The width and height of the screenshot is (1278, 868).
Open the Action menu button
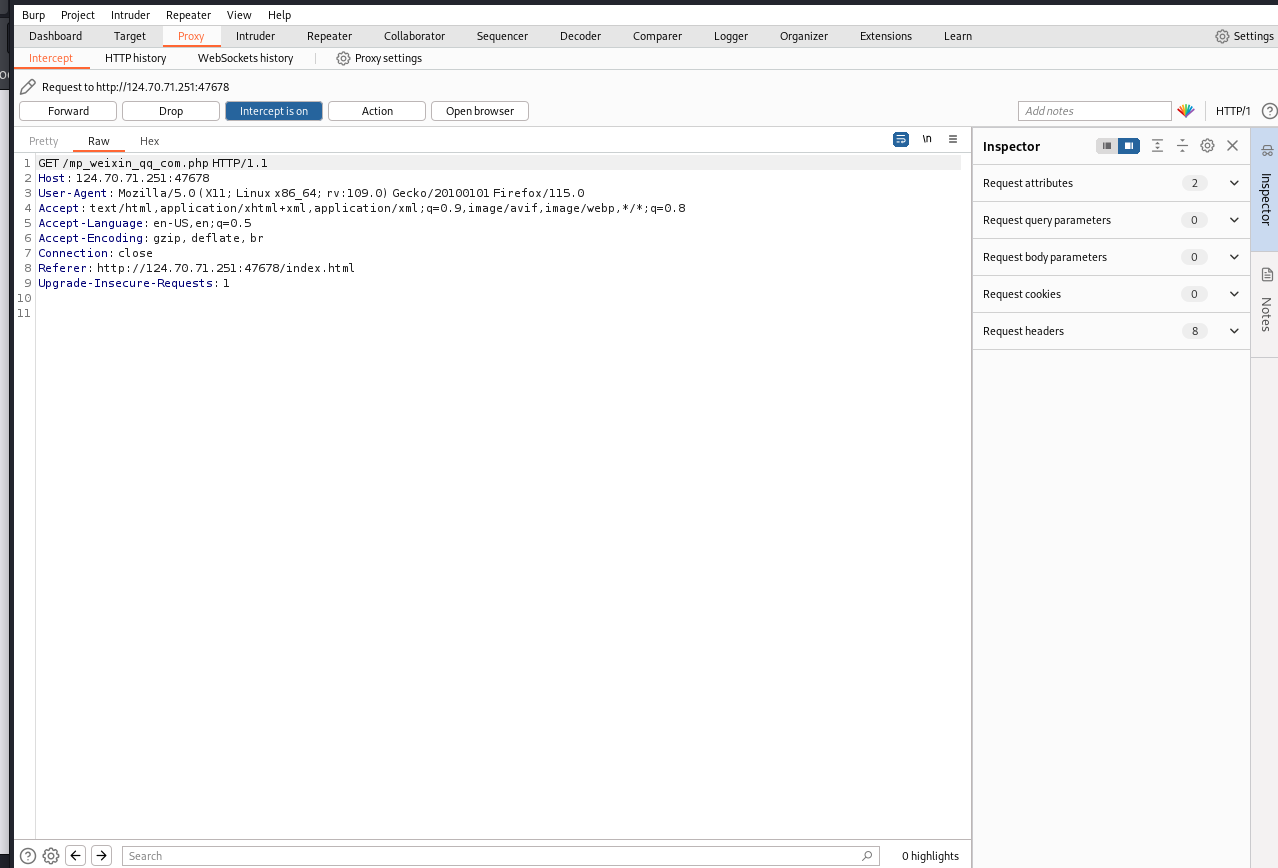pyautogui.click(x=377, y=111)
